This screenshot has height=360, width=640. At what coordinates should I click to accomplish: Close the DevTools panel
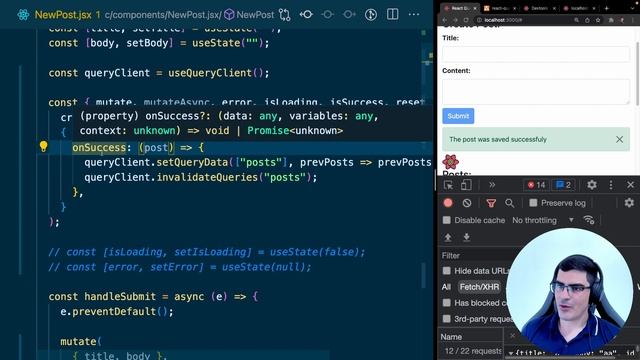(x=630, y=185)
